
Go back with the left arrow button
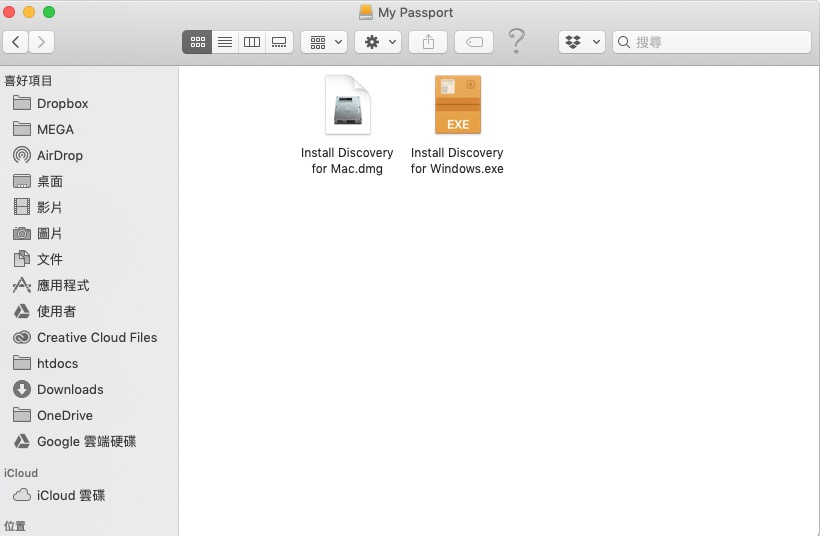[16, 42]
